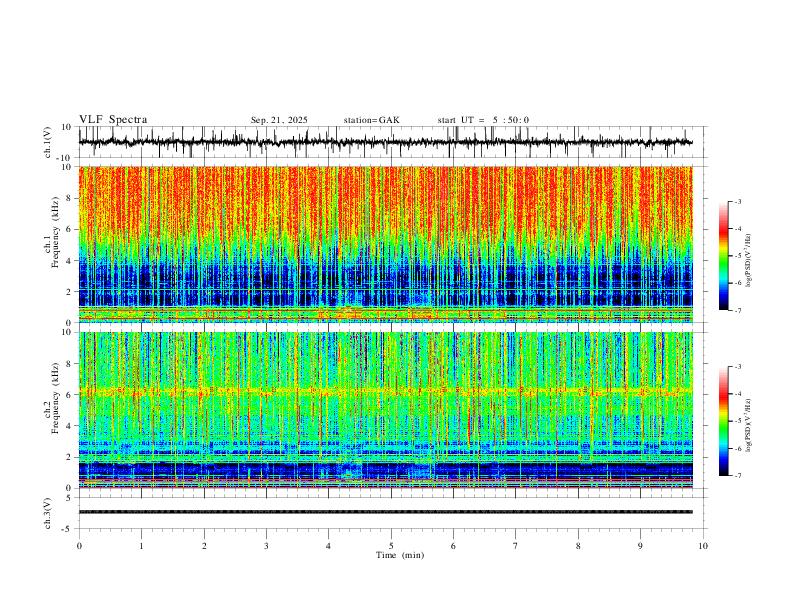Click the "ch.3(V)" axis label

click(x=48, y=513)
